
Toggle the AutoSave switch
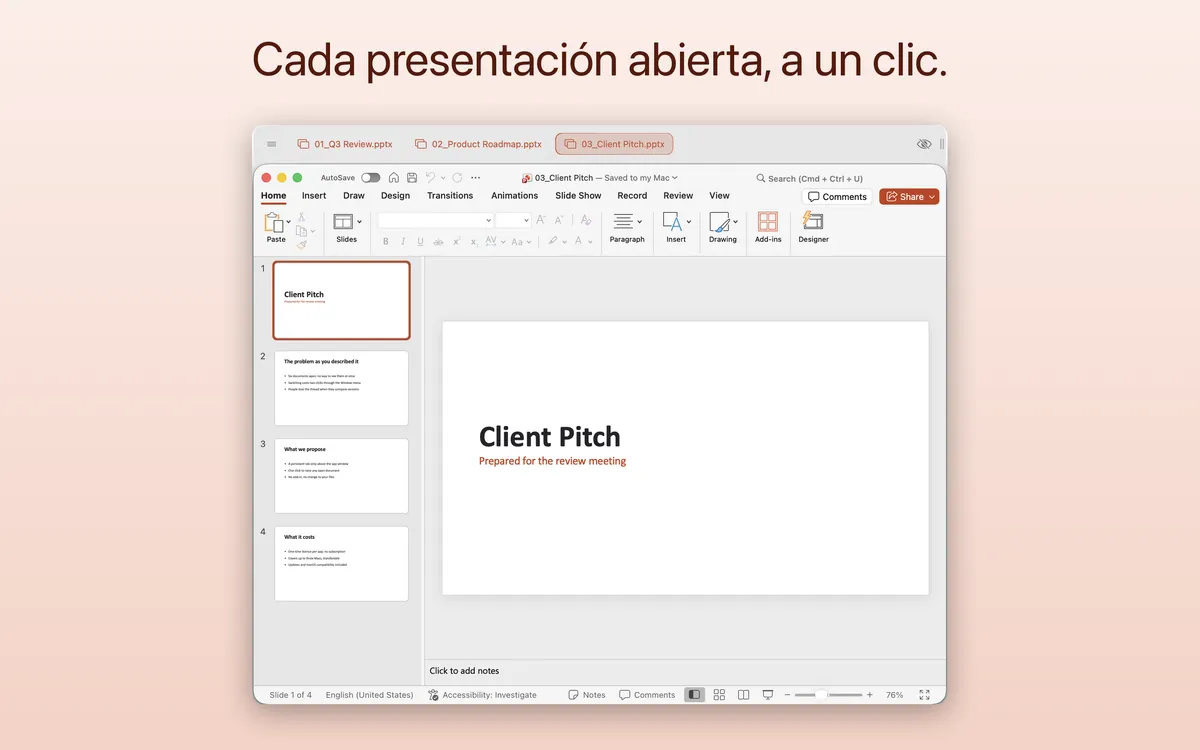coord(371,178)
